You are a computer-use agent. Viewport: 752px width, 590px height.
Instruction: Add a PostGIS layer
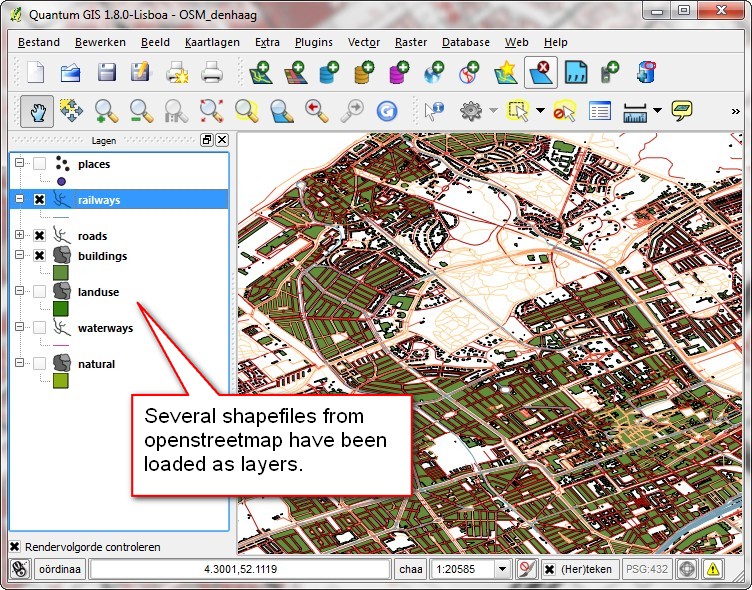329,72
